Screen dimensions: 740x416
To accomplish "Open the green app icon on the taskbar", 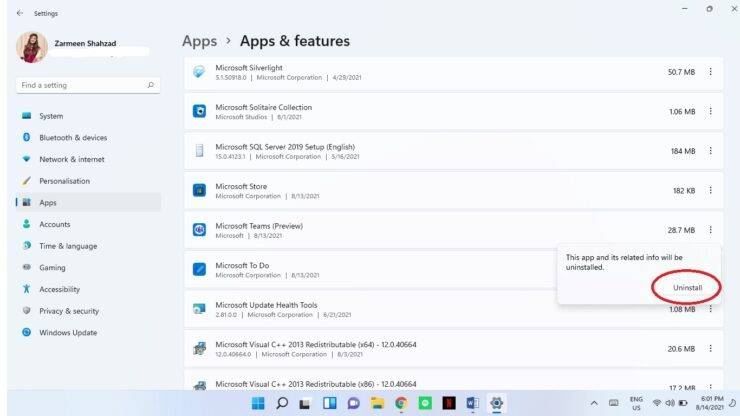I will click(x=425, y=403).
